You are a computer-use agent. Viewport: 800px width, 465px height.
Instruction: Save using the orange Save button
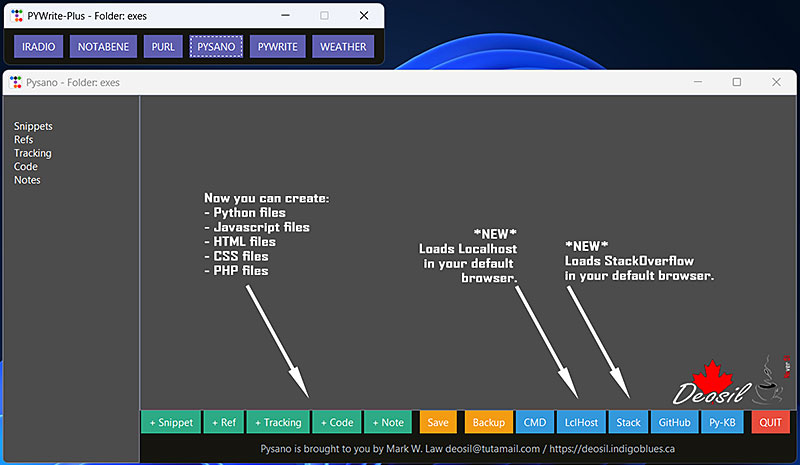438,422
